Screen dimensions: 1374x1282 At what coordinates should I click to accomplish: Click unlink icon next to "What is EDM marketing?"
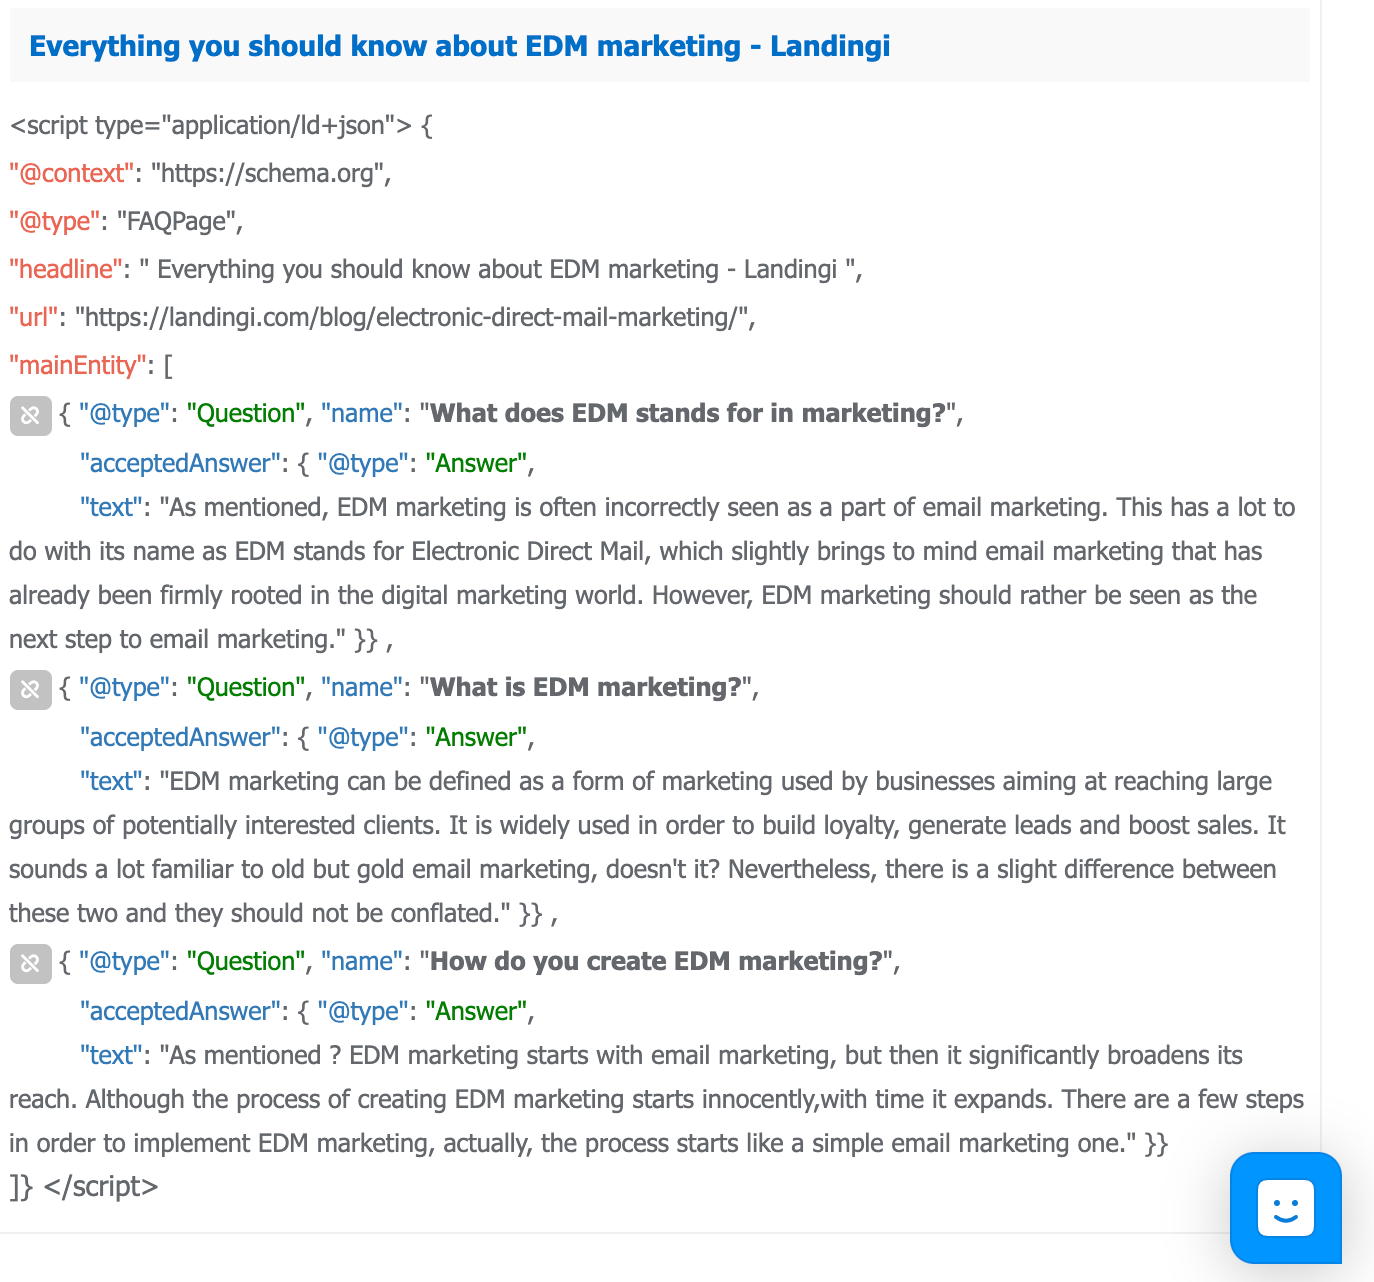(x=31, y=689)
